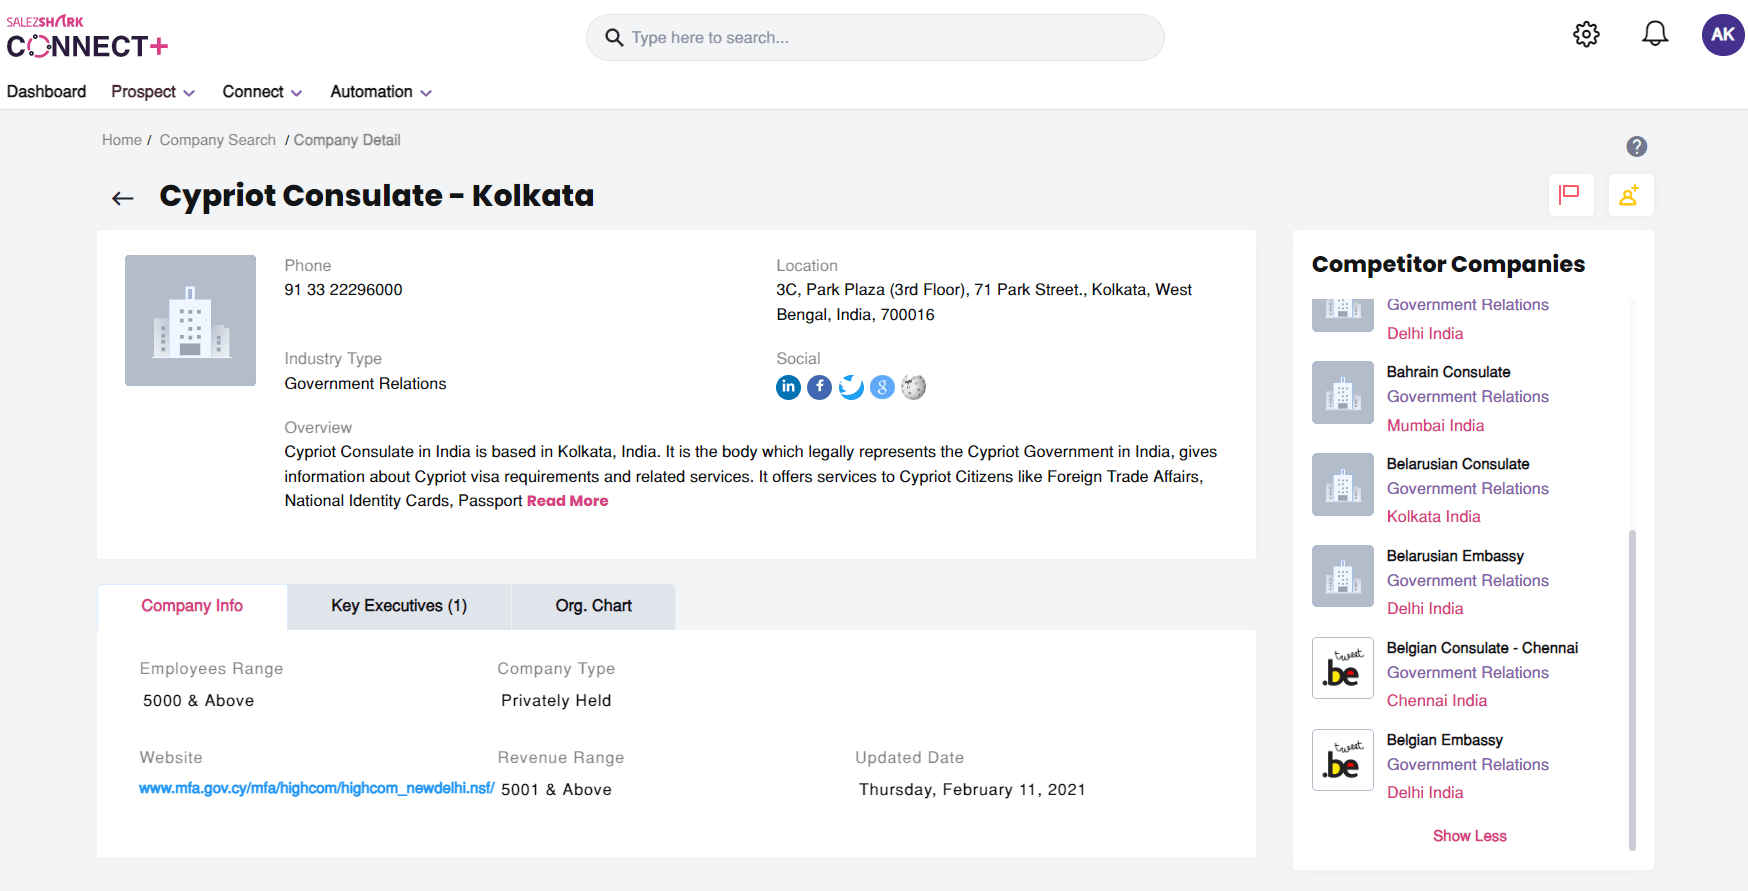Click the 5000 & Above employees value
The image size is (1748, 891).
pyautogui.click(x=198, y=701)
